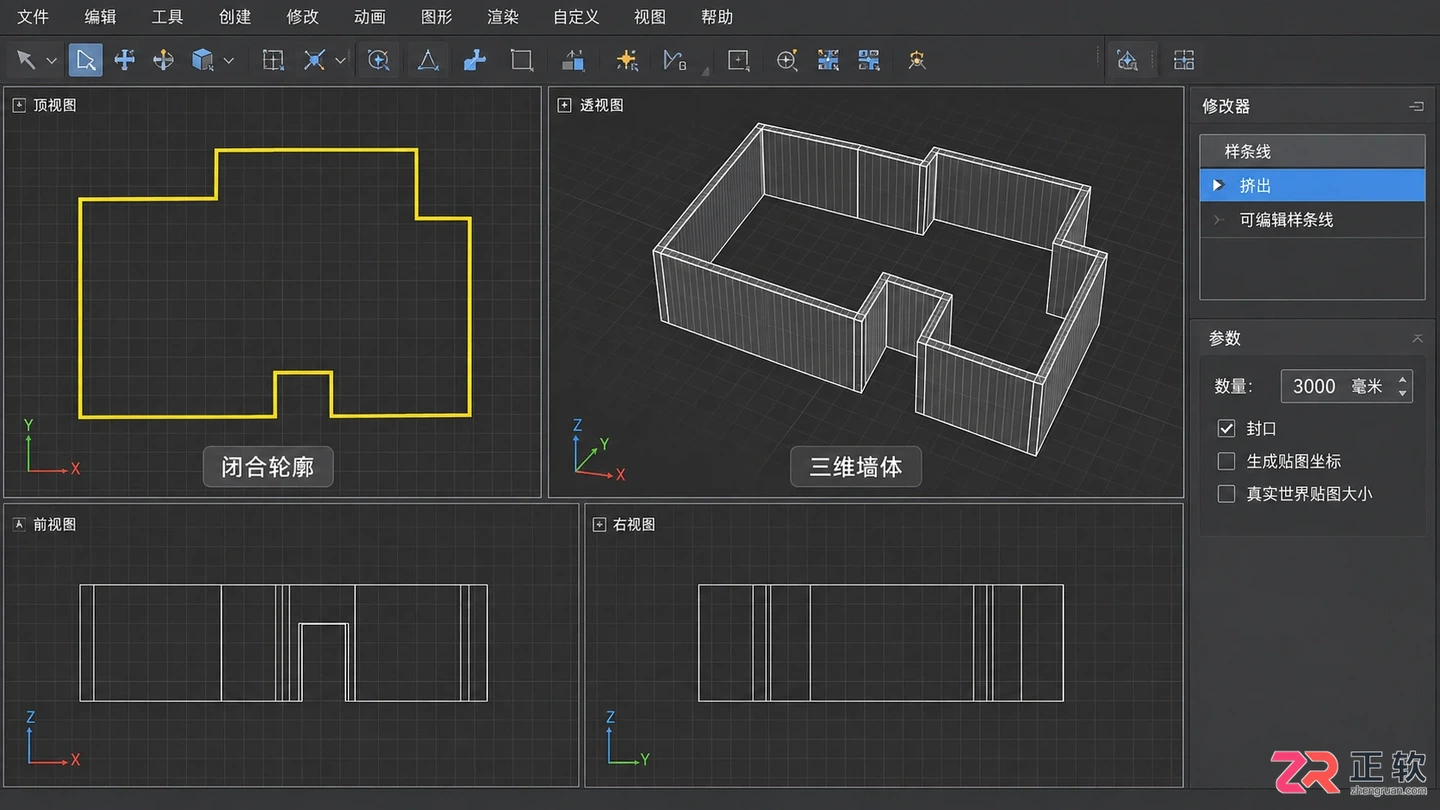Open the 渲染 menu
Viewport: 1440px width, 810px height.
(x=503, y=17)
